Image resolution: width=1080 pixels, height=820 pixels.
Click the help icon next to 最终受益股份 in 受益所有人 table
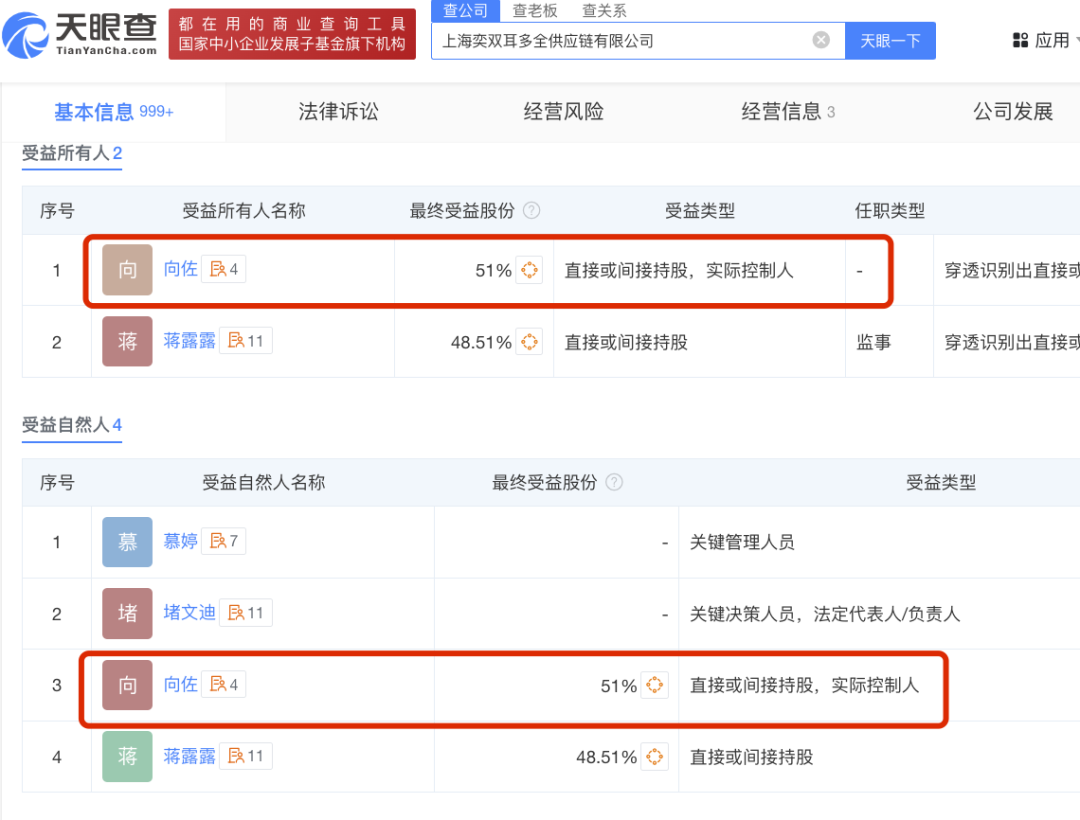(532, 211)
